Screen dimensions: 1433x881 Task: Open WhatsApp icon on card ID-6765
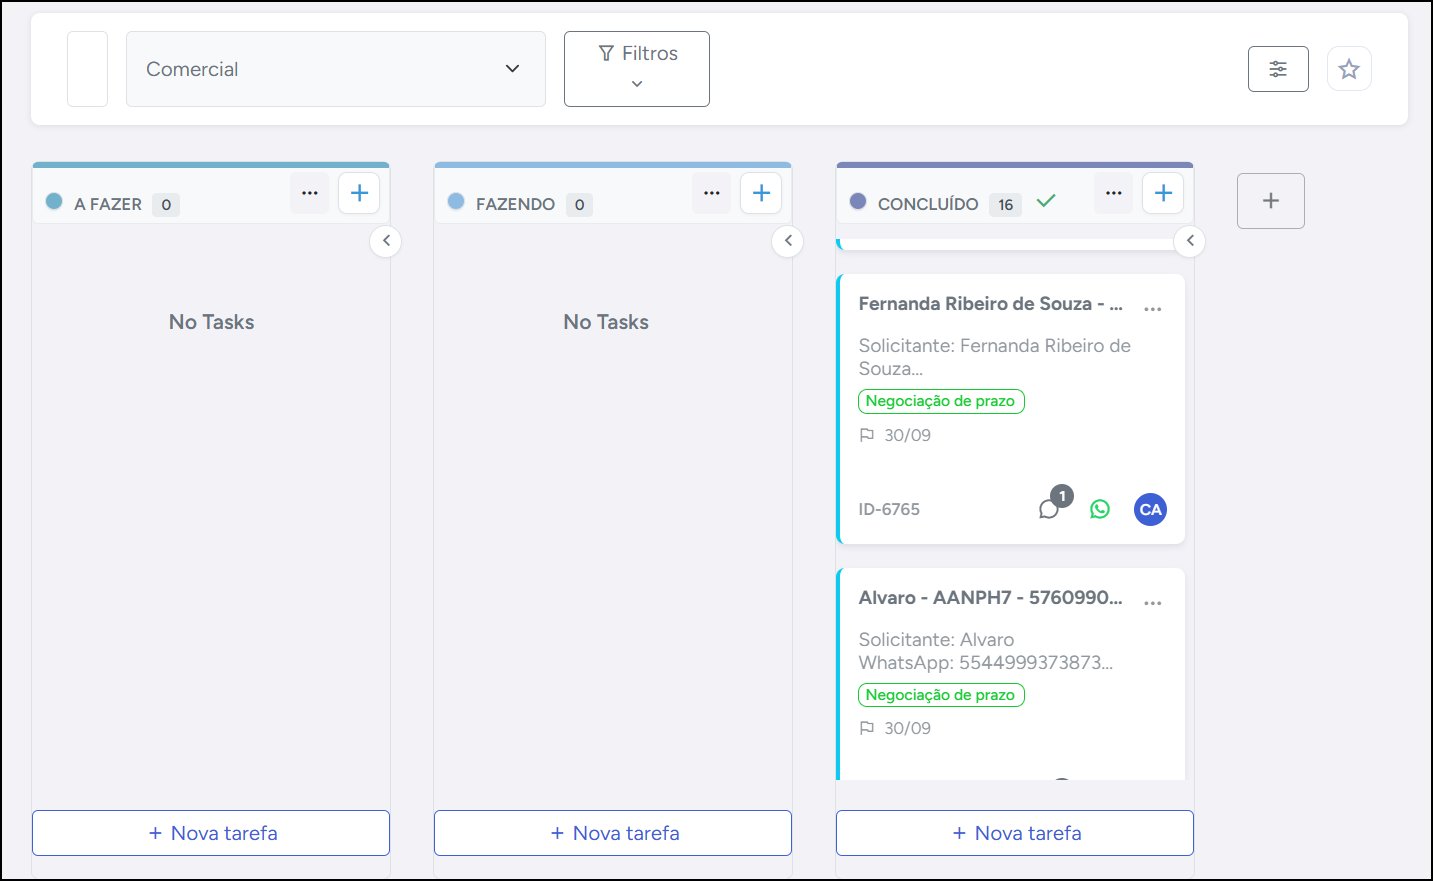[1100, 509]
